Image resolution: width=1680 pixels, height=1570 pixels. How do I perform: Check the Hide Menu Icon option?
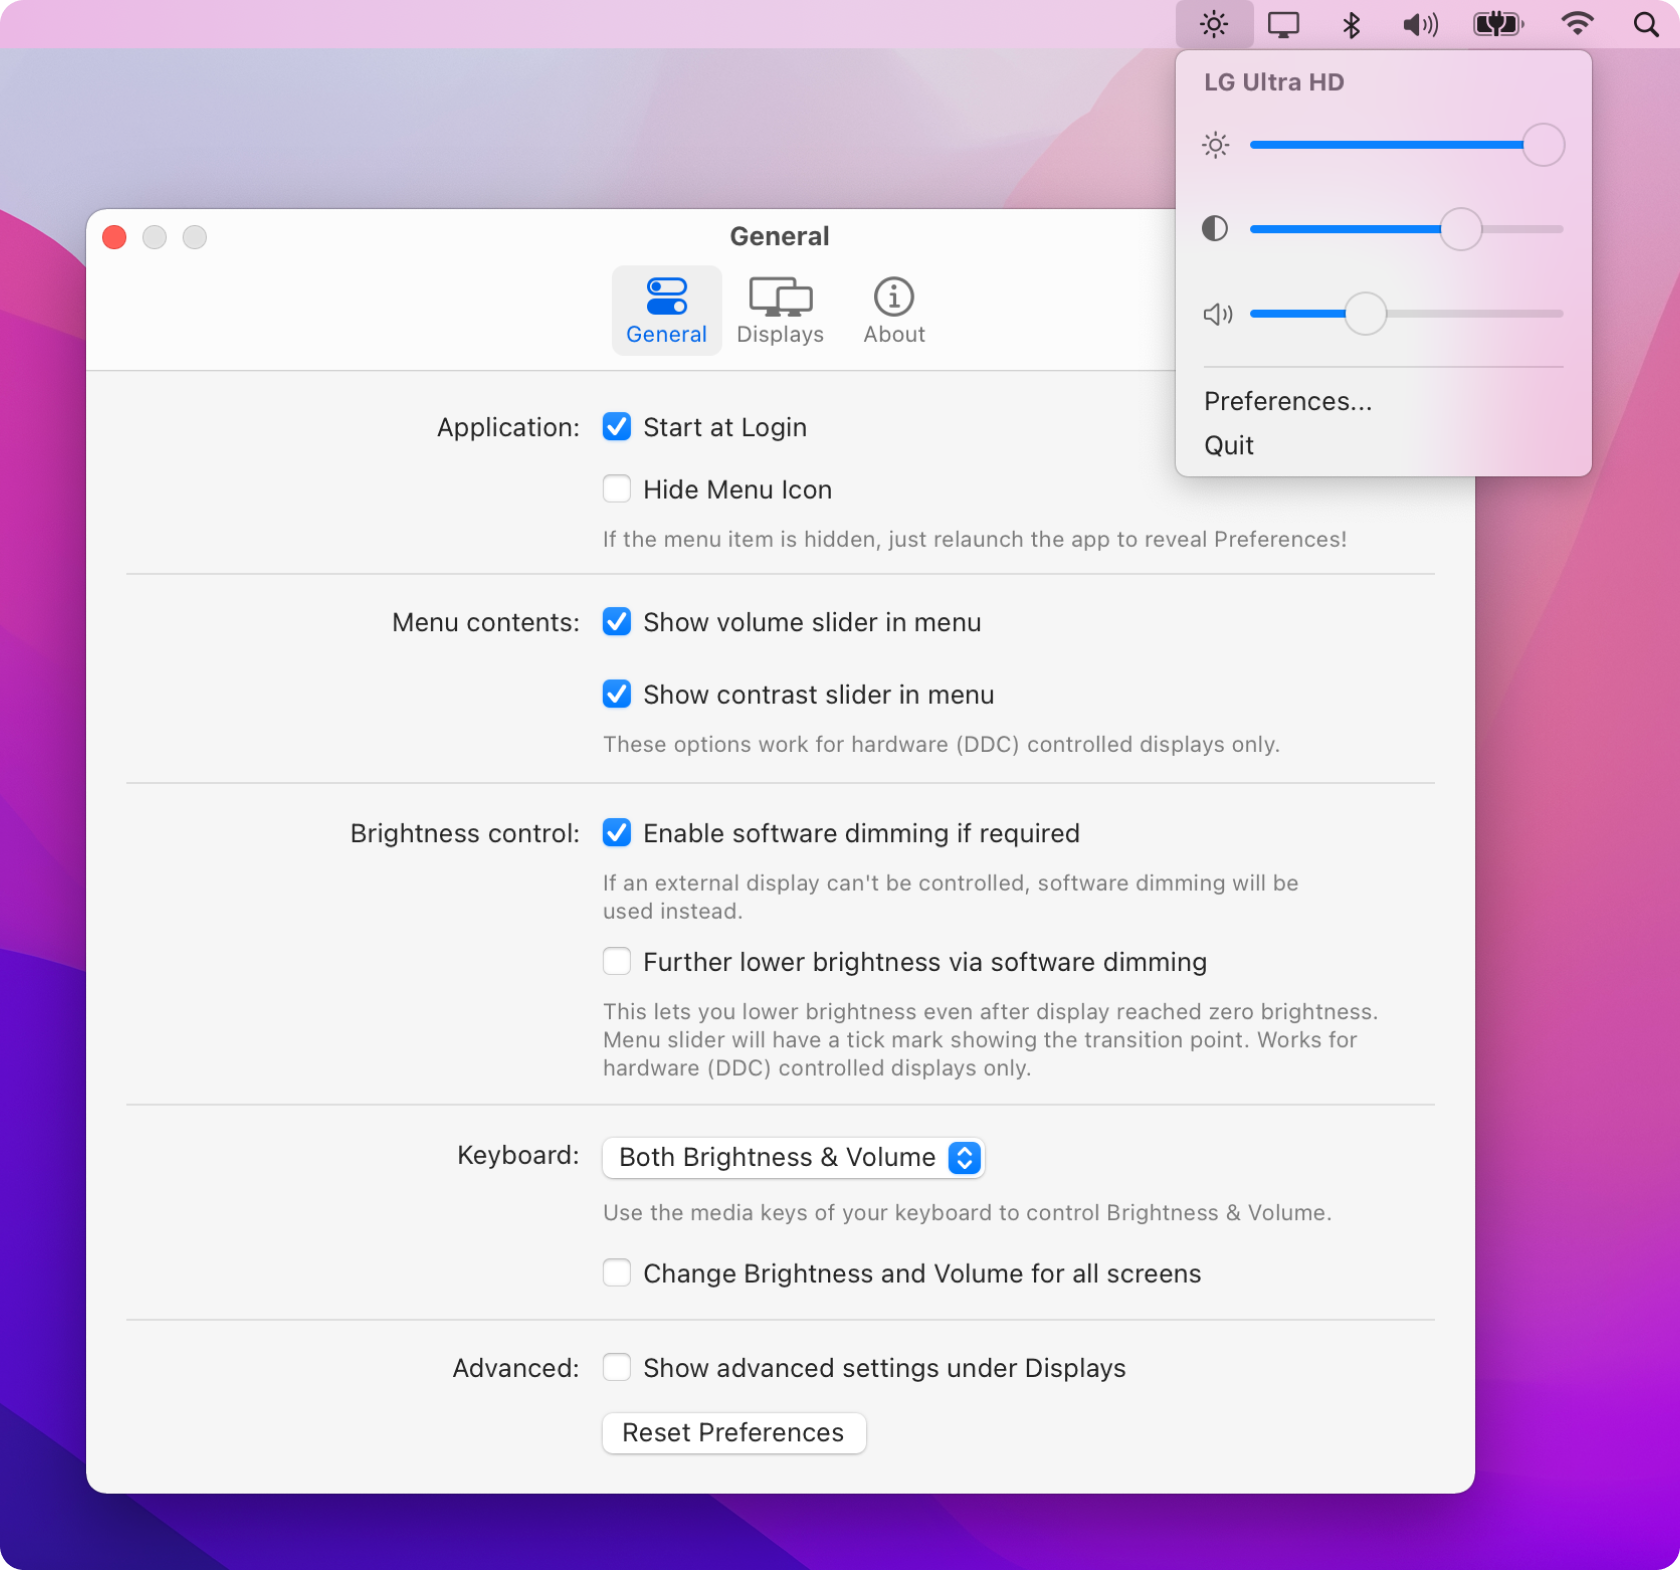(x=616, y=489)
